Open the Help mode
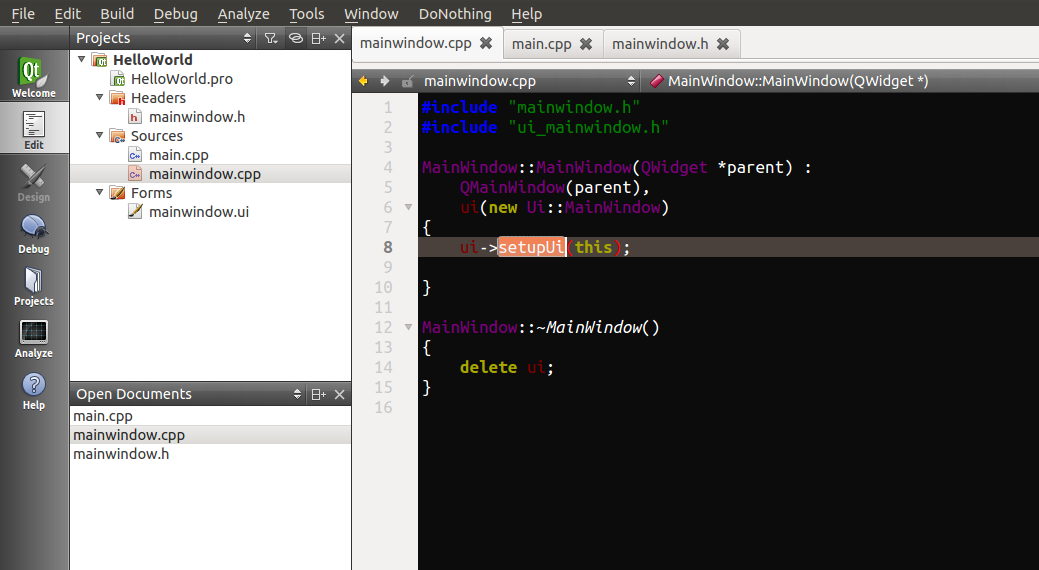1039x570 pixels. [34, 391]
